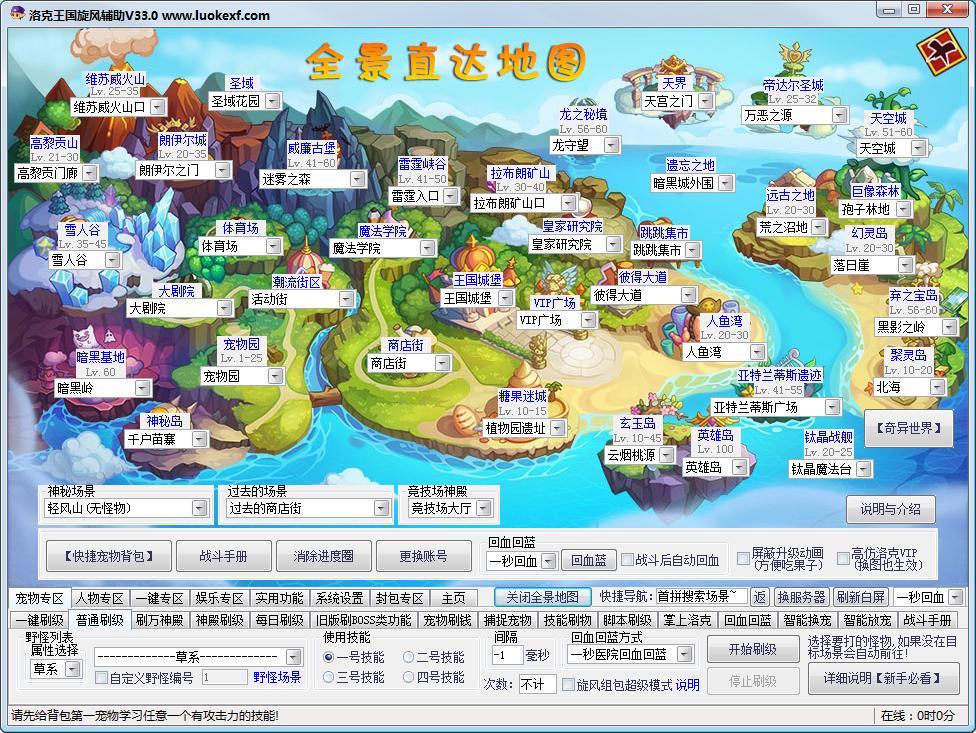Enable the 高仿洛克VIP checkbox
Screen dimensions: 976x733
pos(843,558)
